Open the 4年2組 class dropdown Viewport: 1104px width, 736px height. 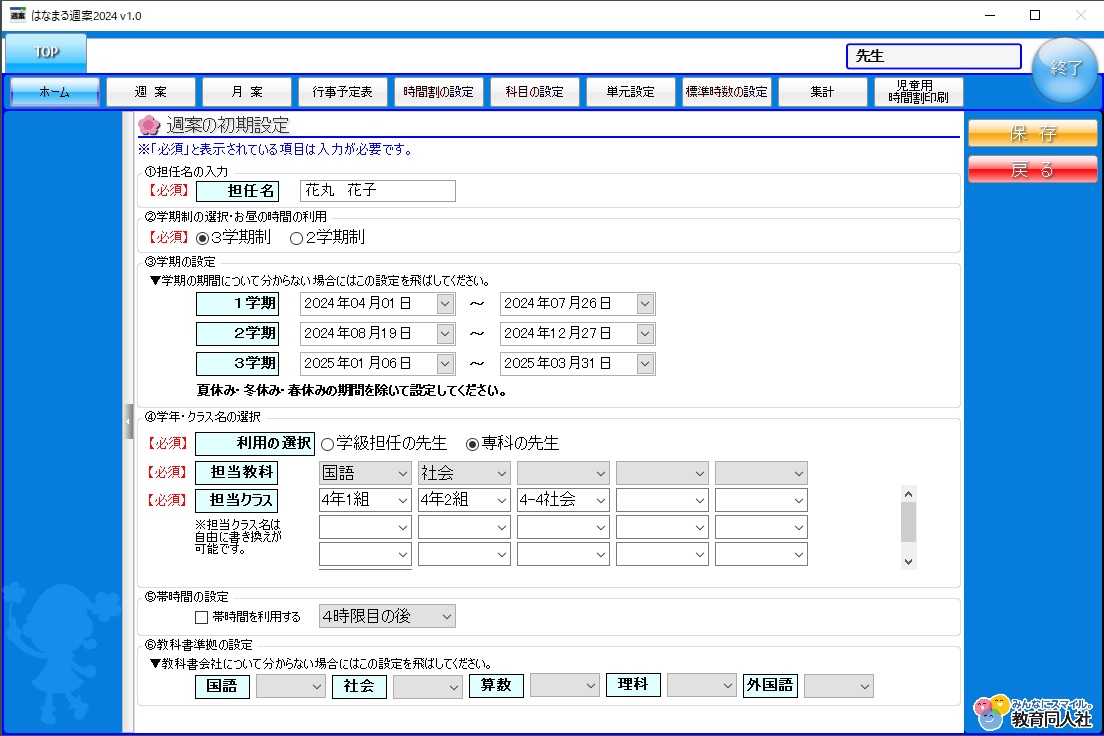click(x=464, y=500)
